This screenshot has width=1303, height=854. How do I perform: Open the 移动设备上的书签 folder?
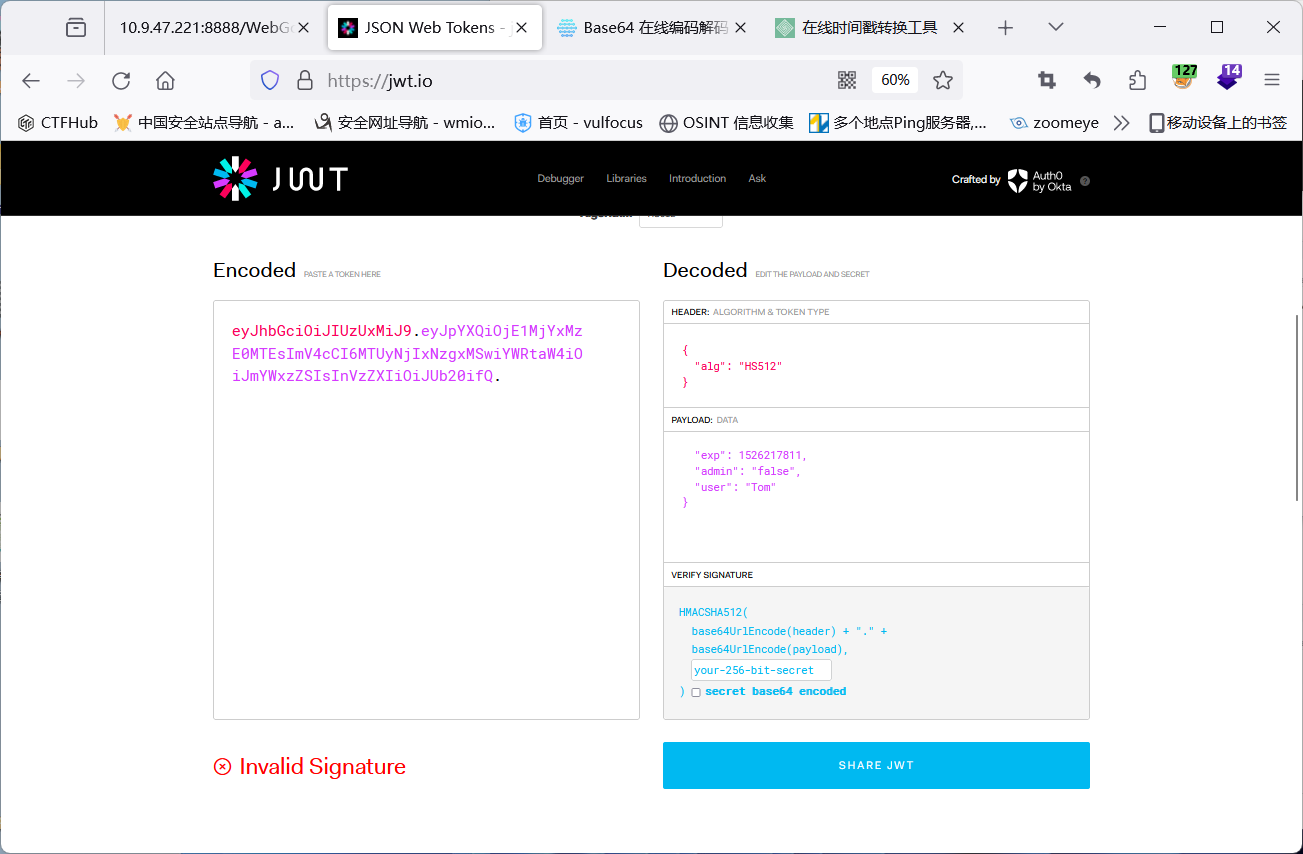click(1217, 123)
